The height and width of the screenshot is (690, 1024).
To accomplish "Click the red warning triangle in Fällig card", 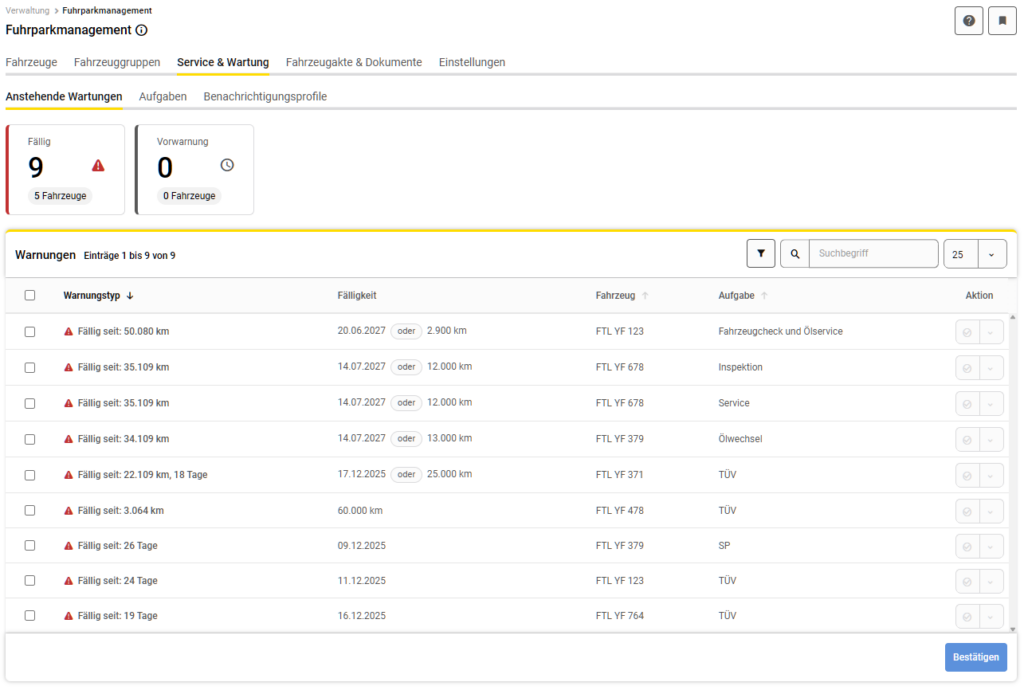I will tap(98, 166).
